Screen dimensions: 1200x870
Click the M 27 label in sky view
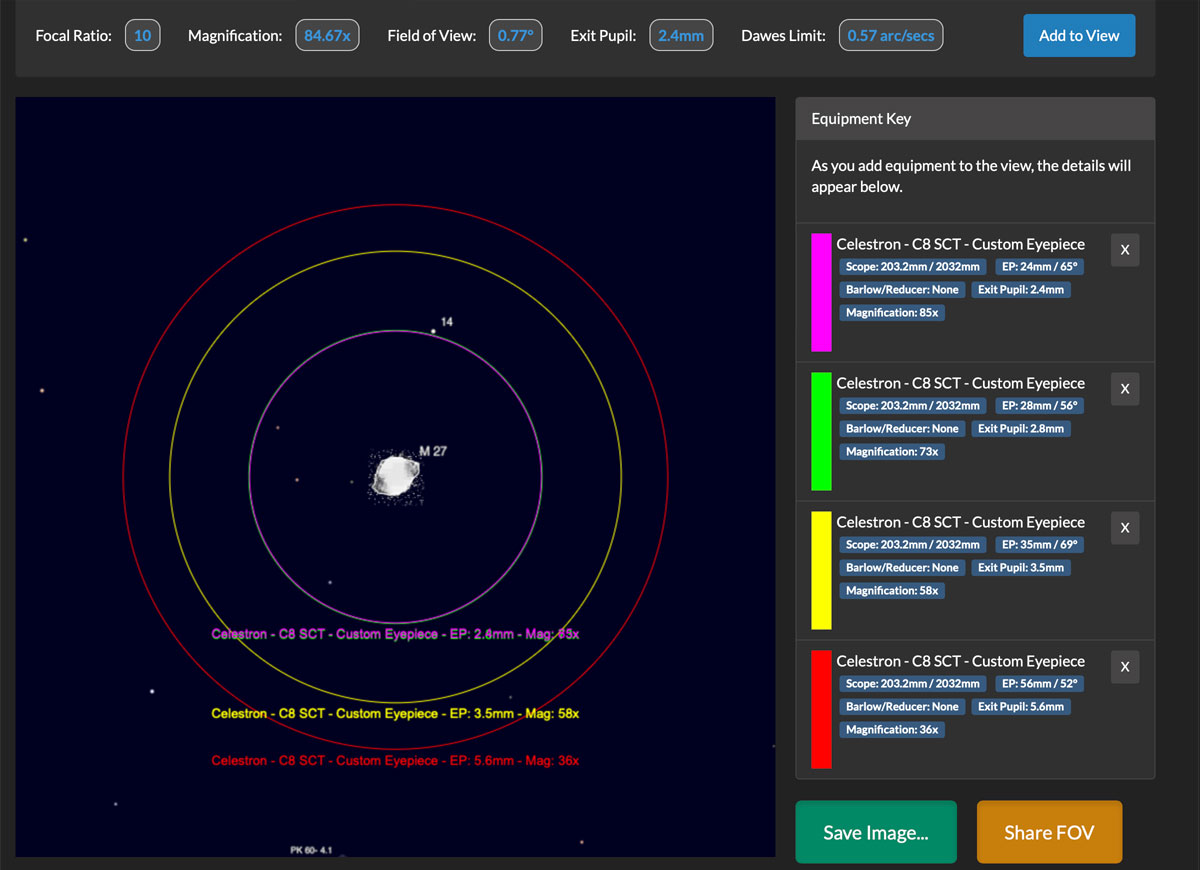[433, 451]
